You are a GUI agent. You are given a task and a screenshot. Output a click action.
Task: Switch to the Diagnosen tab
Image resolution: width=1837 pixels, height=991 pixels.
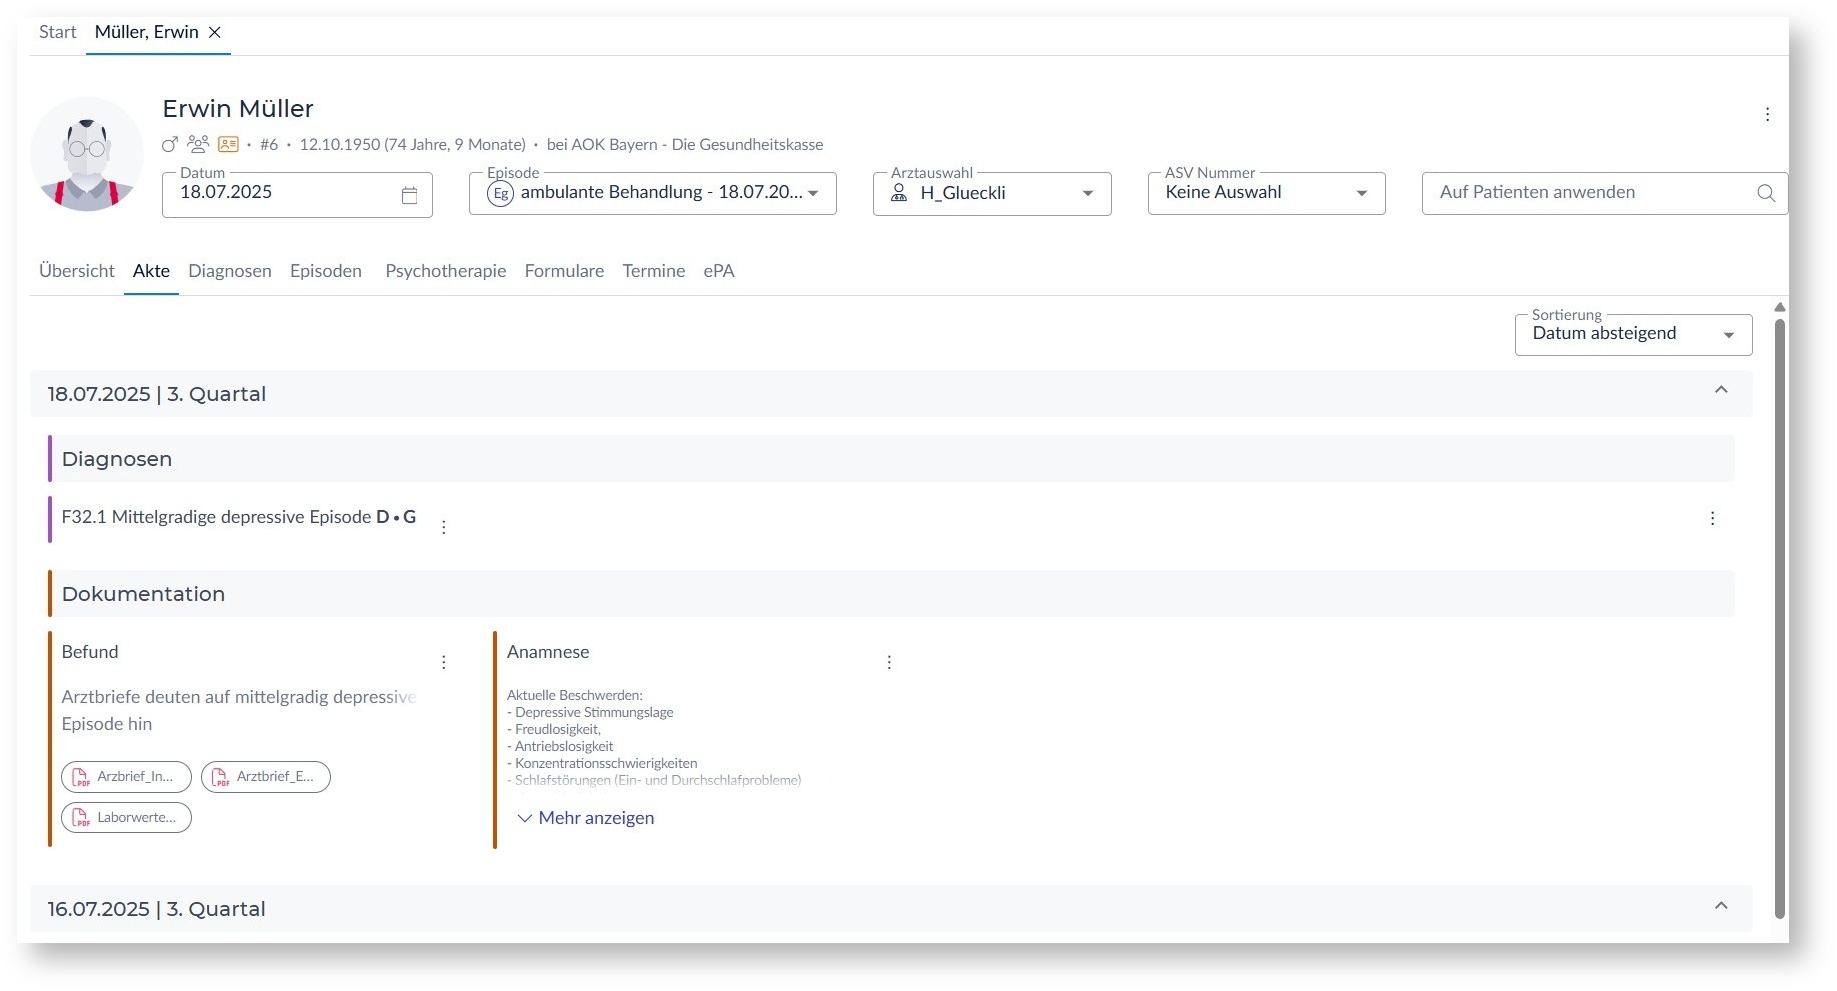(229, 271)
